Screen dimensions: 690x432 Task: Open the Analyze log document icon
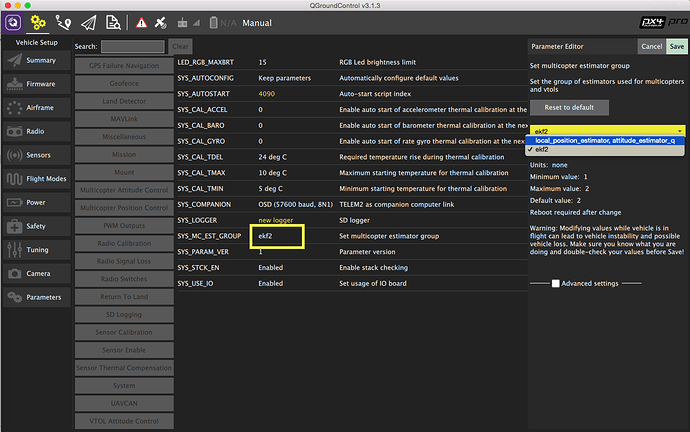coord(113,23)
